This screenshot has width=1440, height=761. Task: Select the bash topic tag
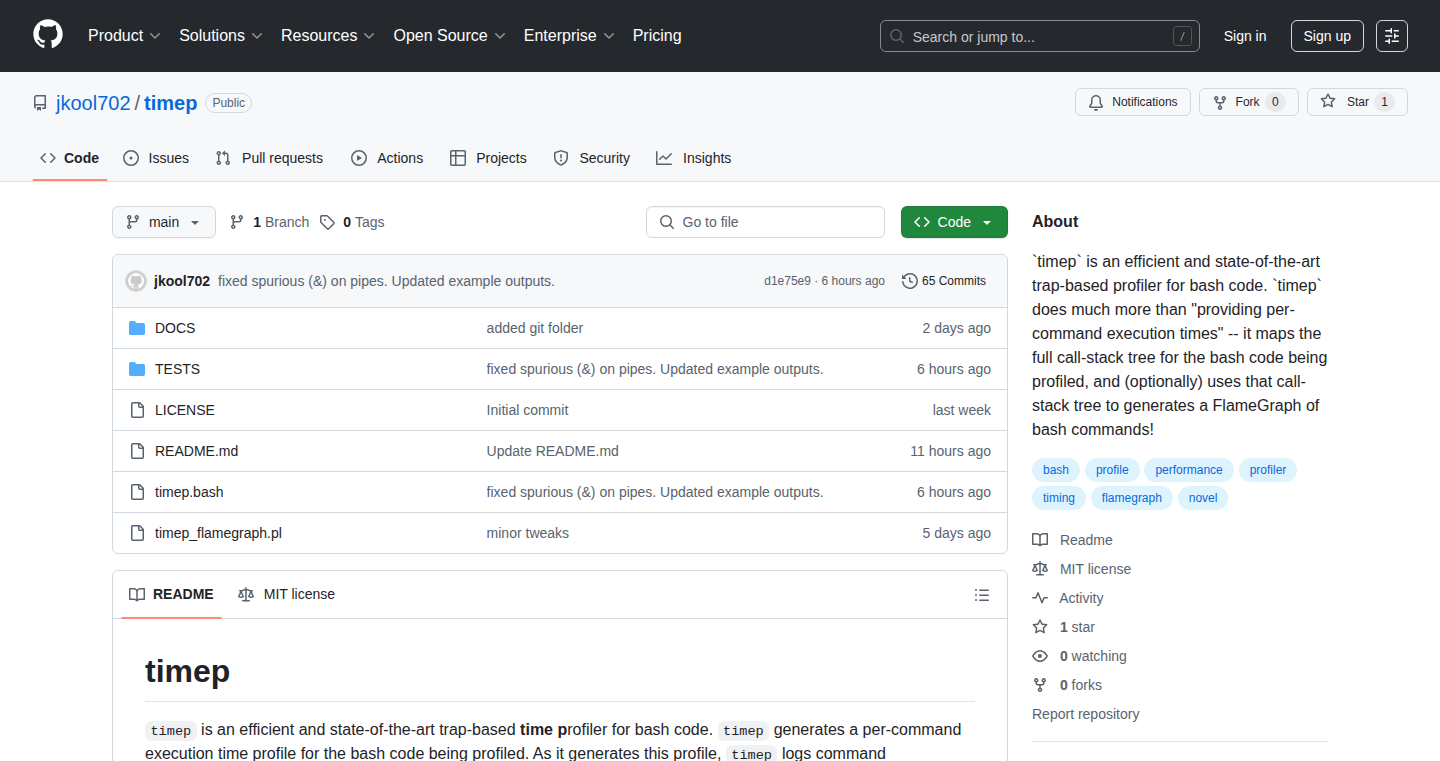click(1056, 470)
